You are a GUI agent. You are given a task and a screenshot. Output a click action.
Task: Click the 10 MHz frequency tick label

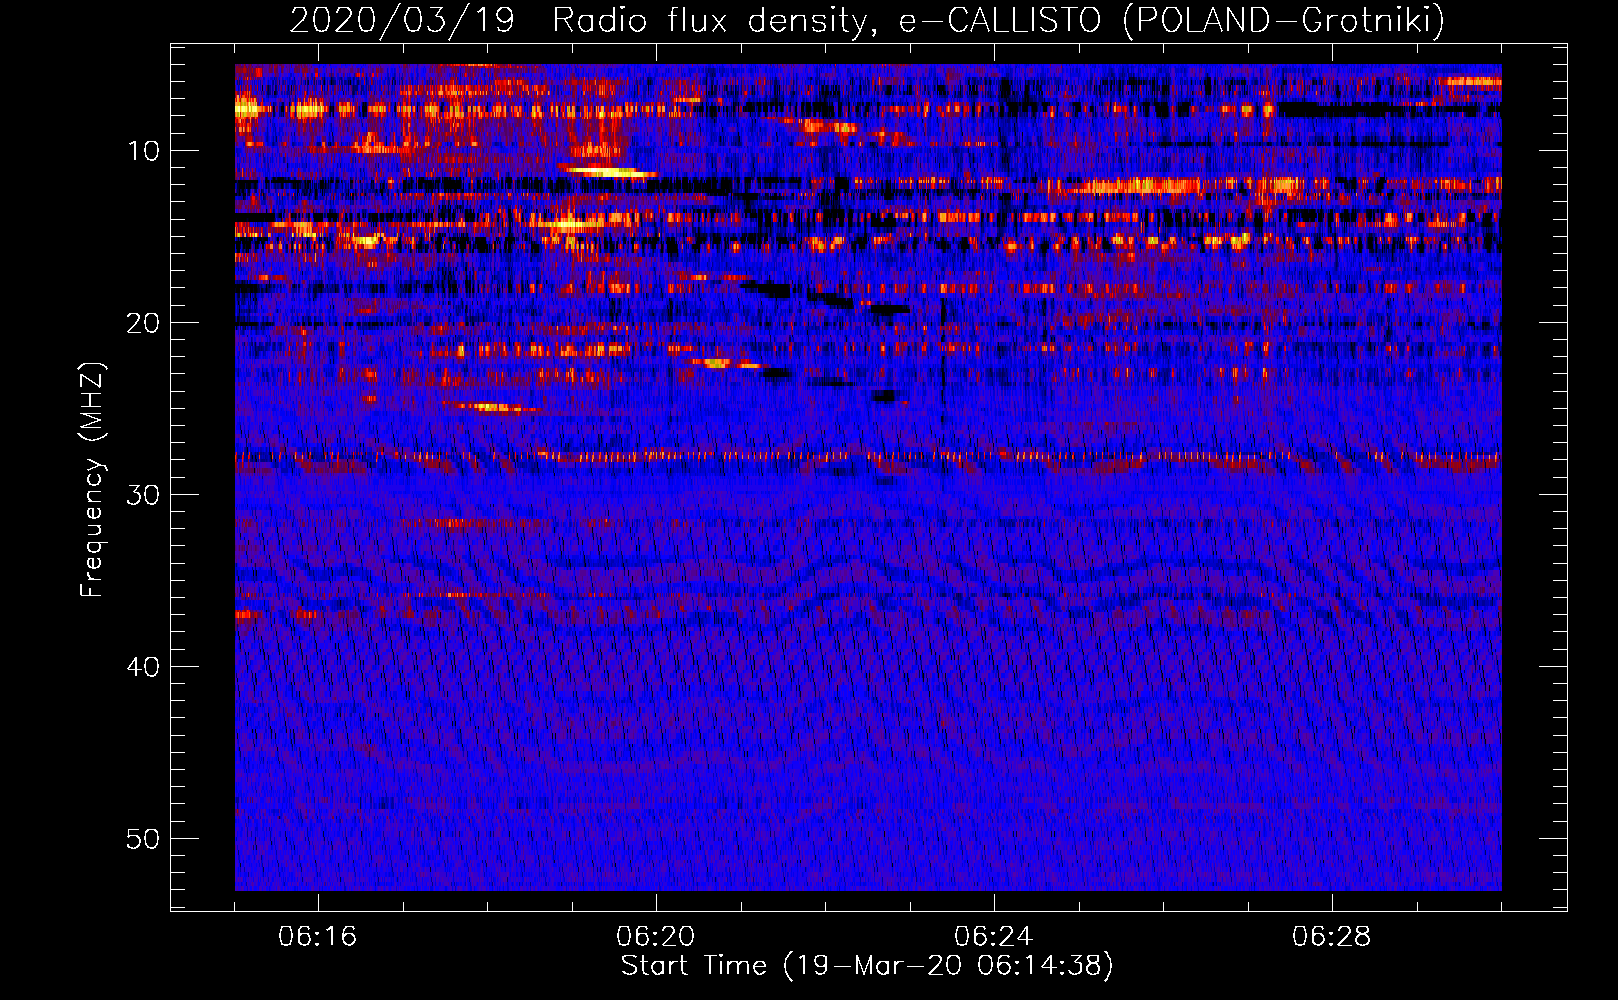click(x=144, y=151)
